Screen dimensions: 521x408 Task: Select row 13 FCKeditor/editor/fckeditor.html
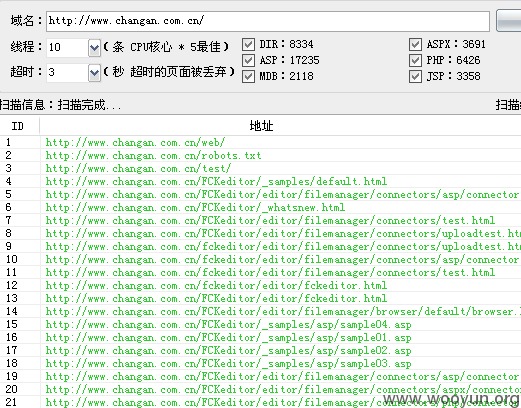point(260,298)
